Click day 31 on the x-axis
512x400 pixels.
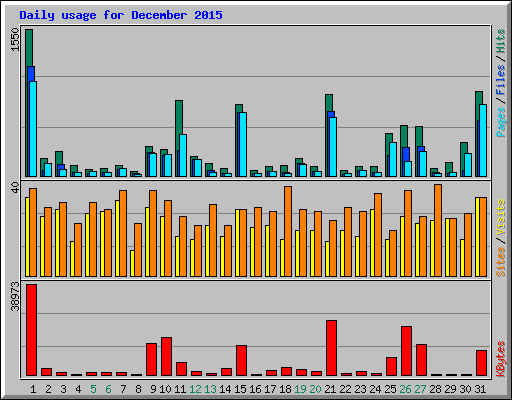coord(480,389)
